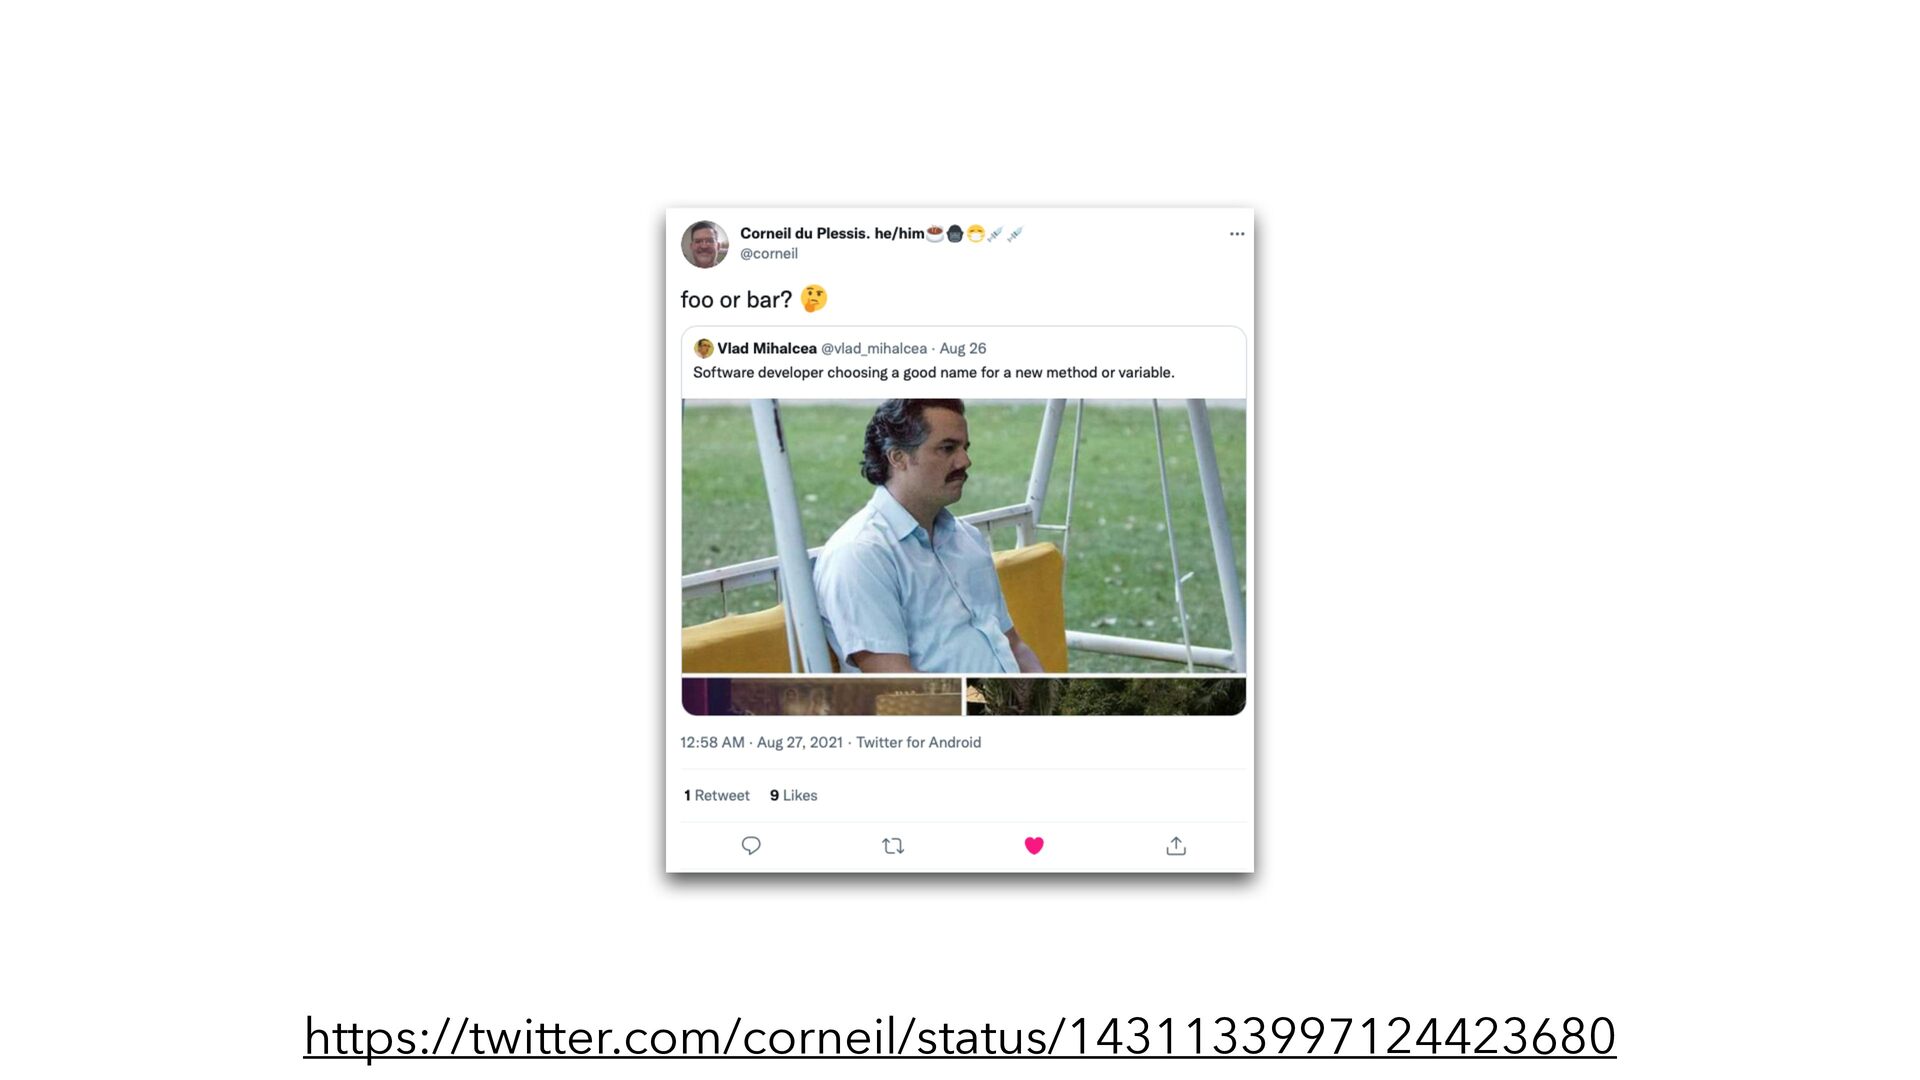1920x1080 pixels.
Task: Click the 12:58 AM Aug 27 timestamp
Action: 761,742
